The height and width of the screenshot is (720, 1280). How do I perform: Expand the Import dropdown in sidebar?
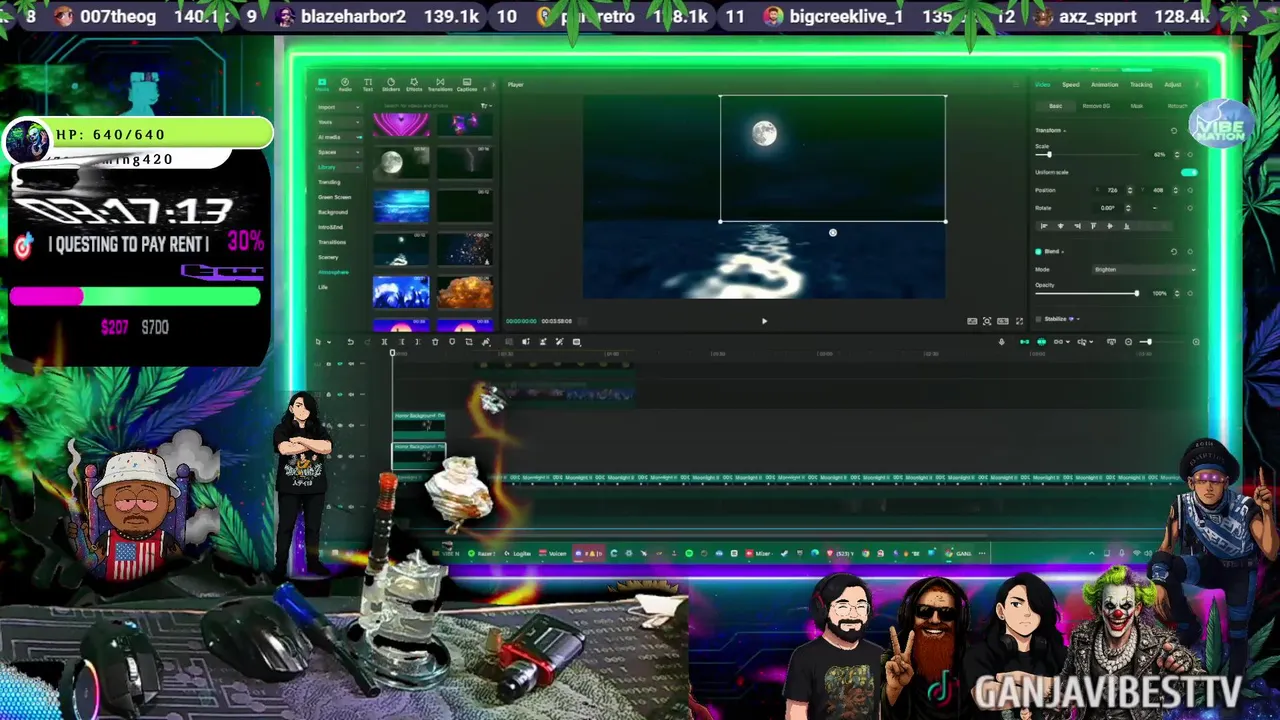tap(339, 107)
